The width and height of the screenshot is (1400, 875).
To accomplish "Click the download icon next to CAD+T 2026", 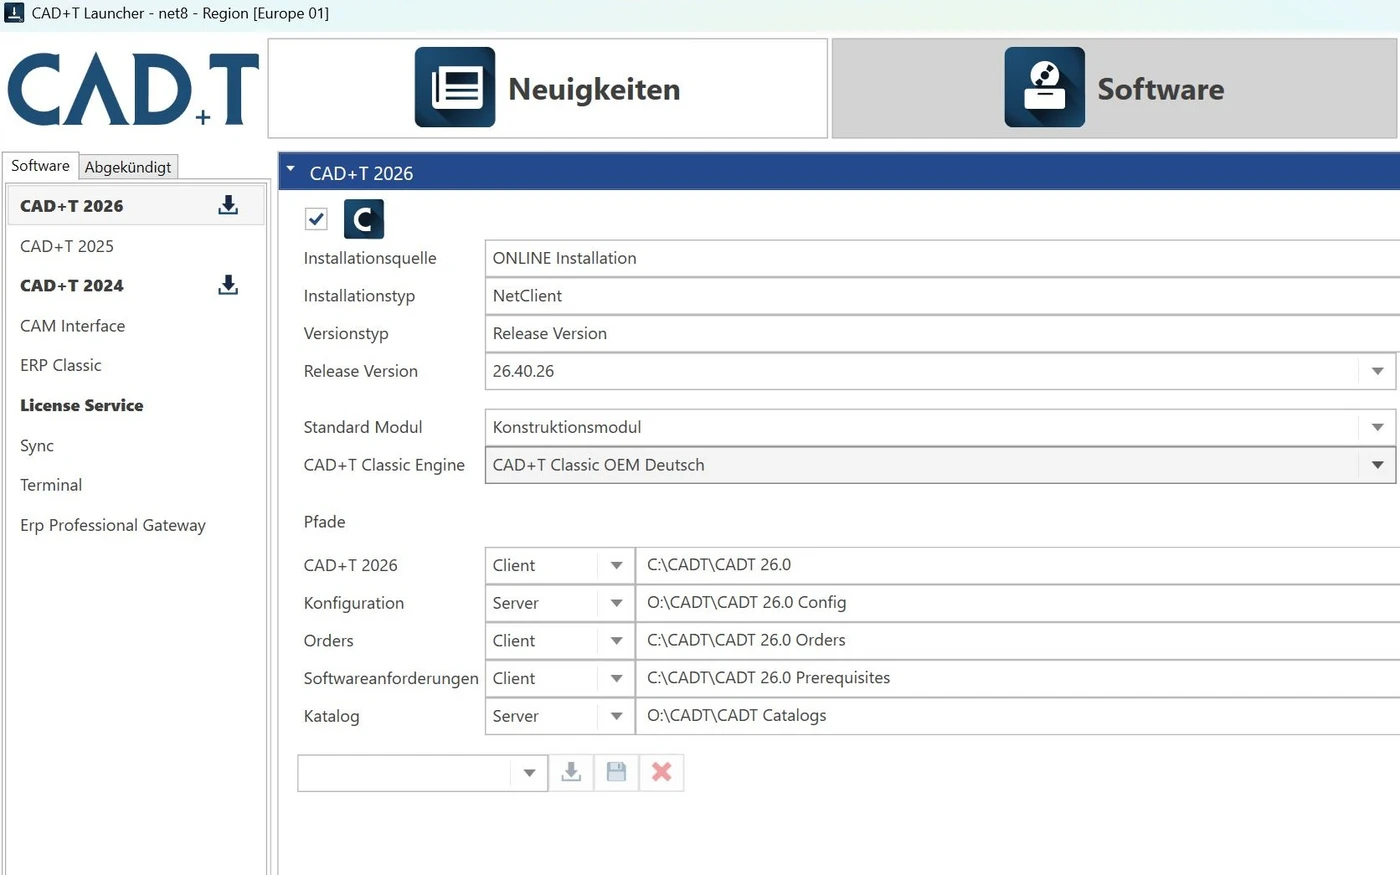I will [228, 205].
